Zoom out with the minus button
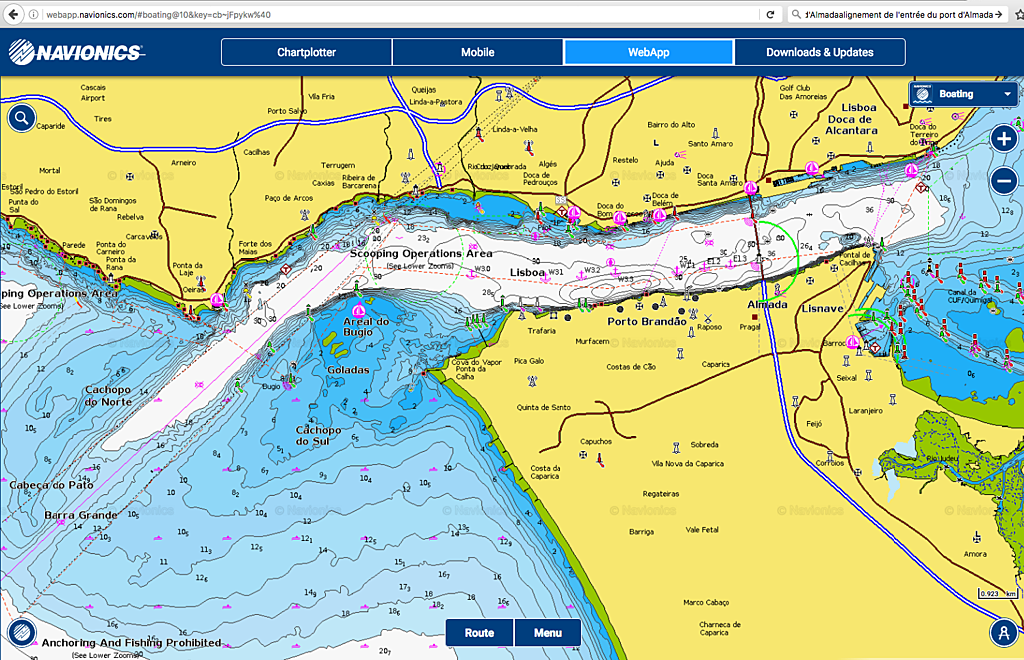This screenshot has width=1024, height=660. point(1004,181)
